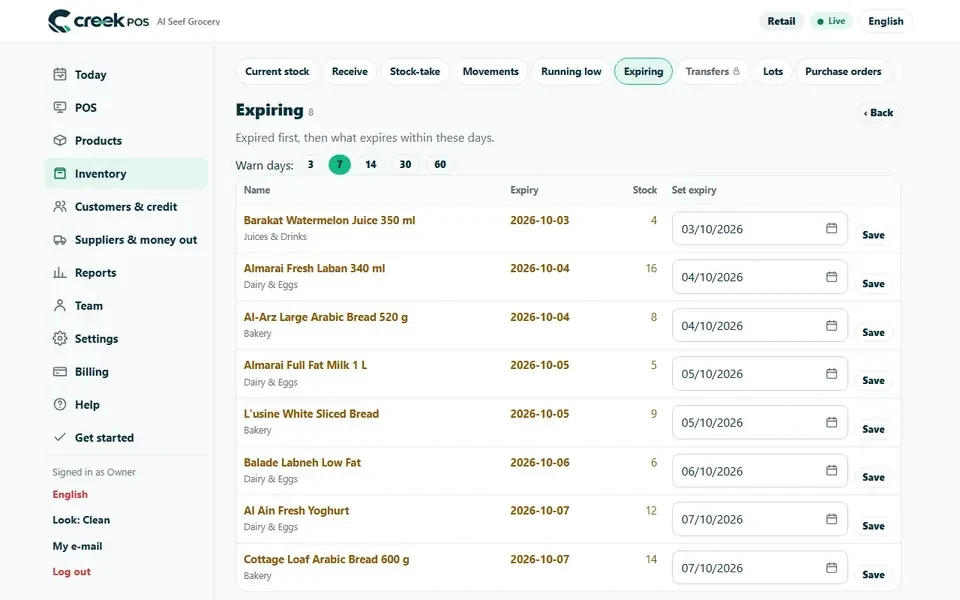Viewport: 960px width, 600px height.
Task: Click the Stock column header
Action: [x=645, y=190]
